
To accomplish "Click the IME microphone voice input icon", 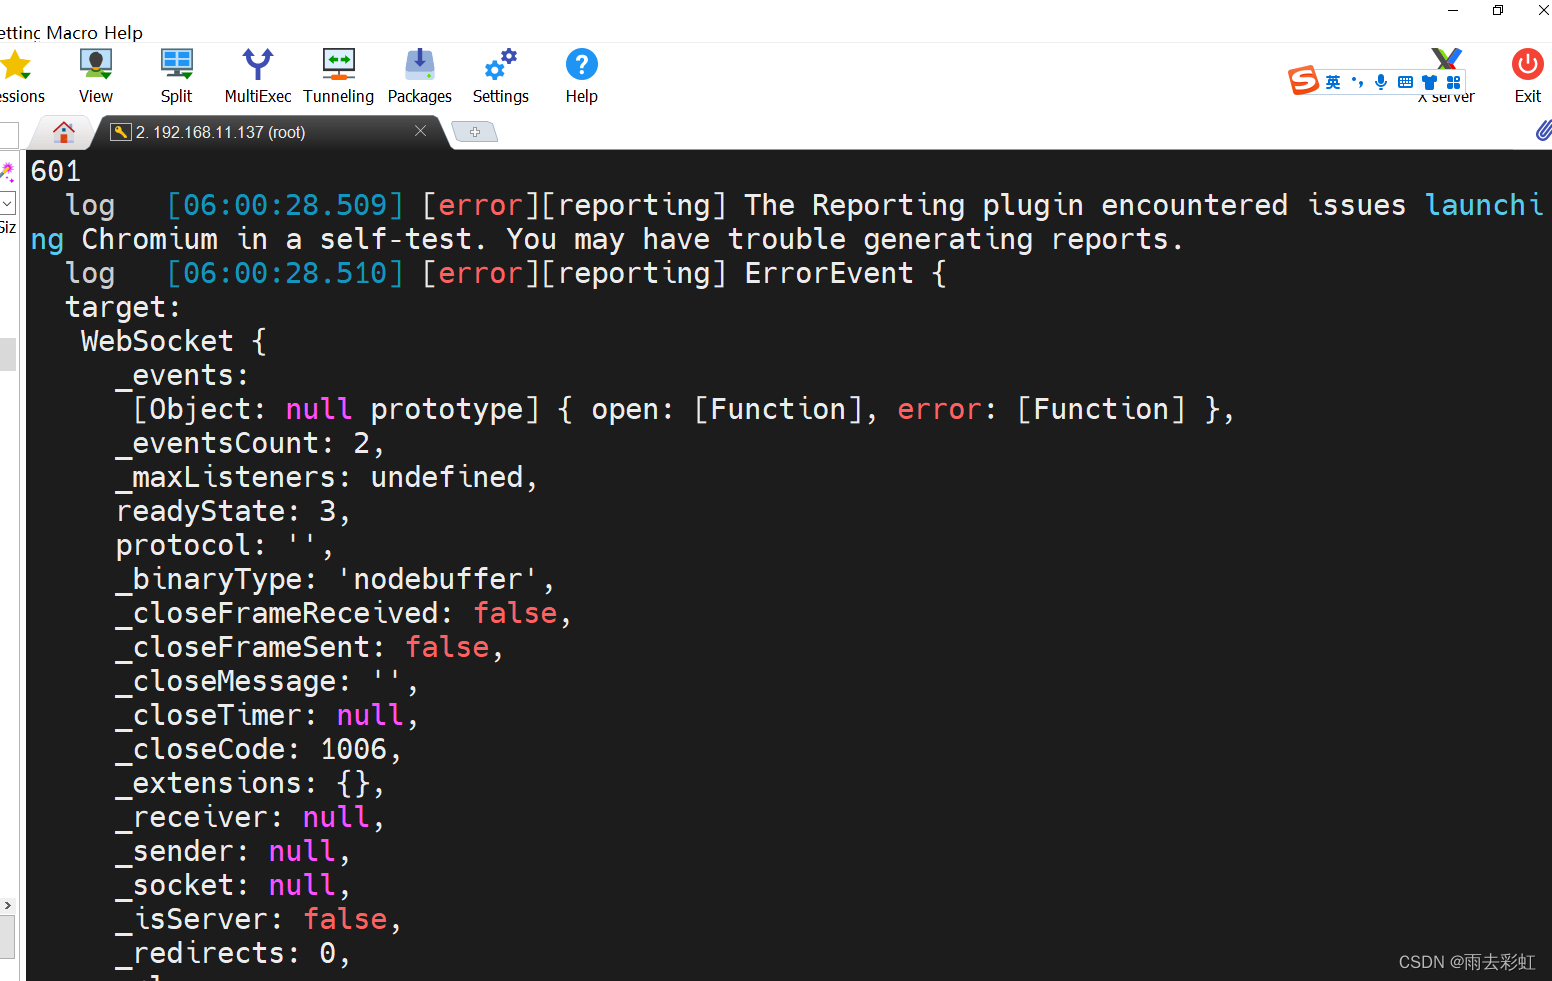I will 1381,82.
